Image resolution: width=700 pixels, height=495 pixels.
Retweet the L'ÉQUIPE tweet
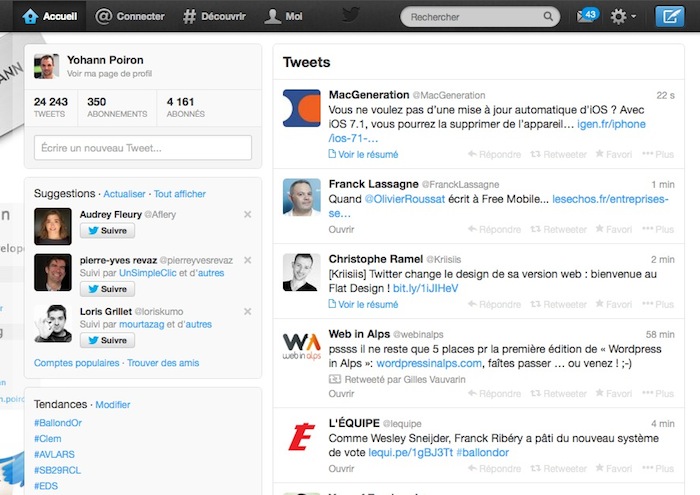coord(558,469)
